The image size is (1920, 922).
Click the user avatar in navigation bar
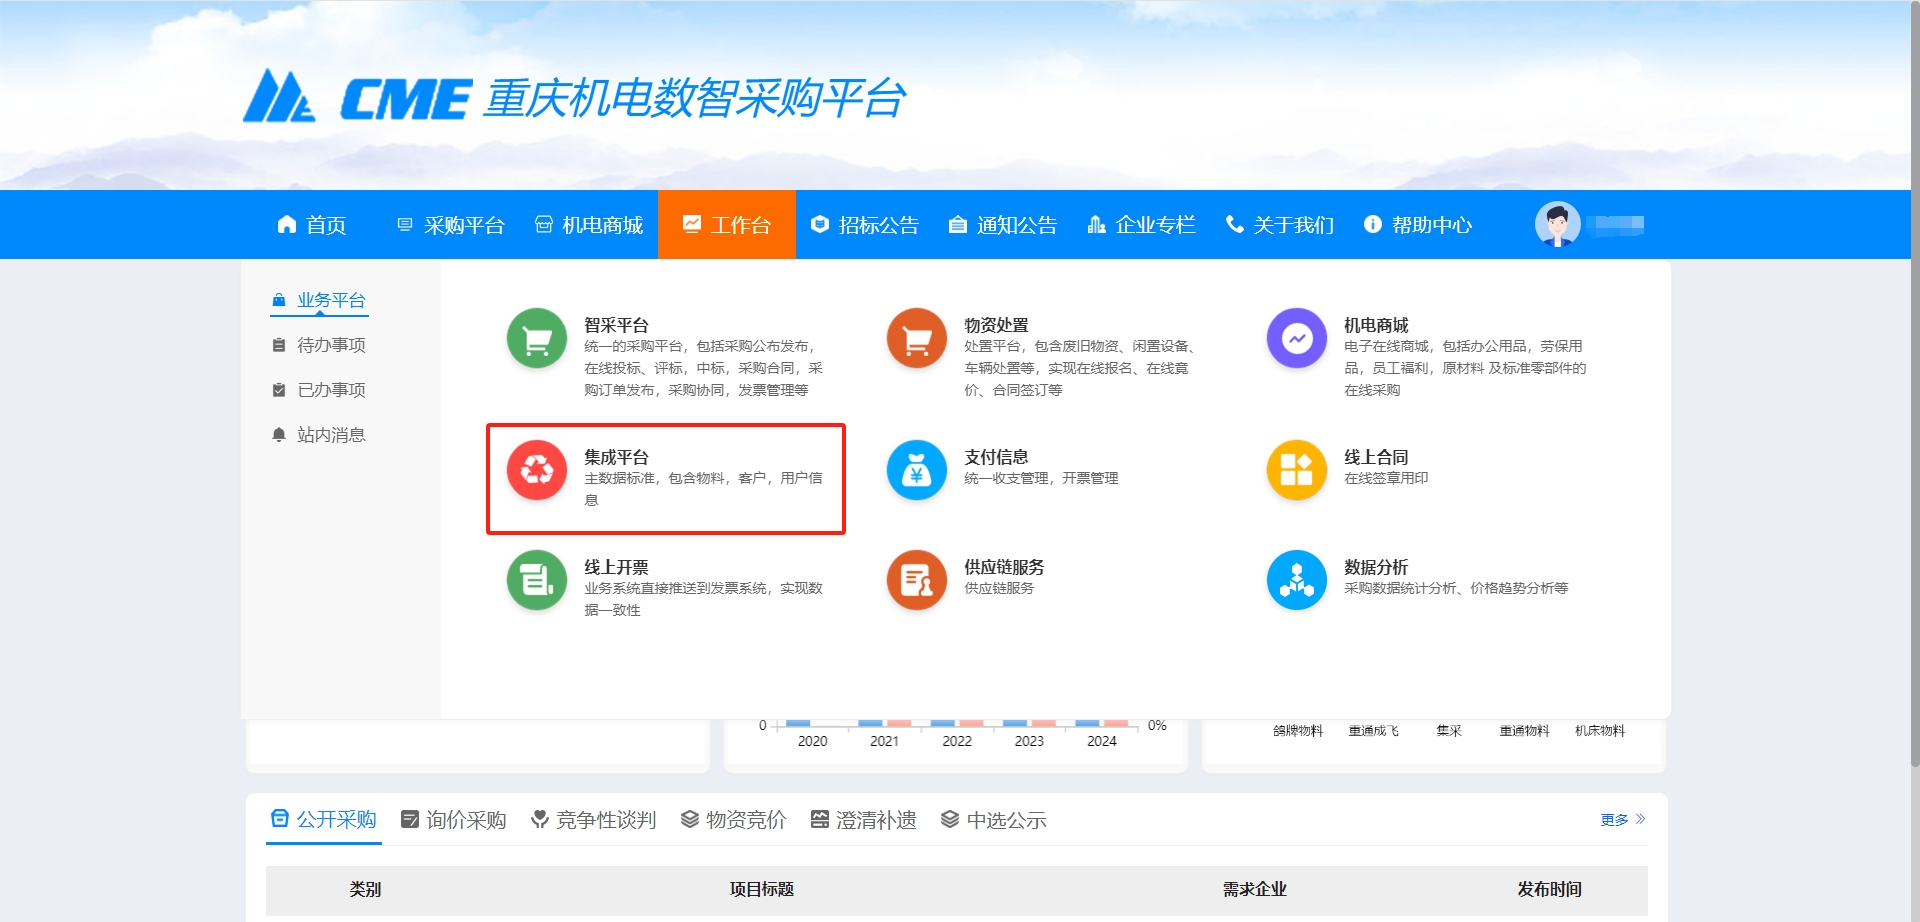(x=1557, y=224)
